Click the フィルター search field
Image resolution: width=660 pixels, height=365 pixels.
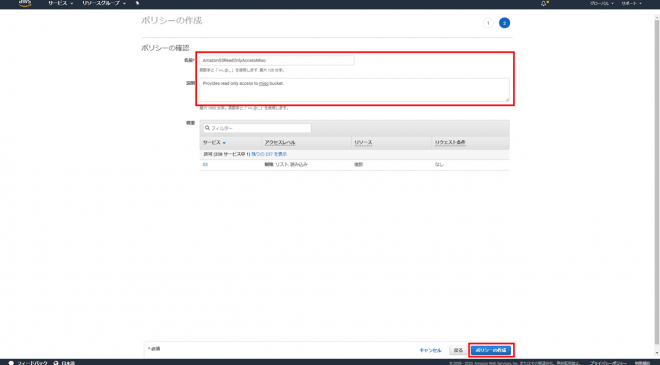(x=257, y=128)
